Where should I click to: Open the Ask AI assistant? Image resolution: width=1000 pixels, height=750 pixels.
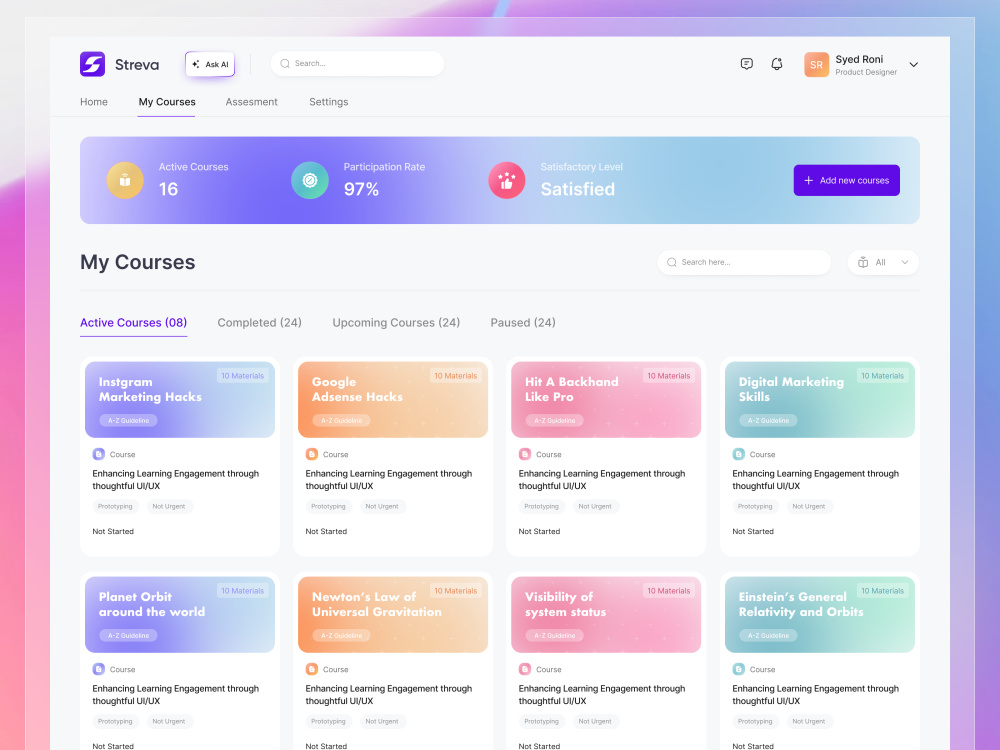(x=210, y=64)
